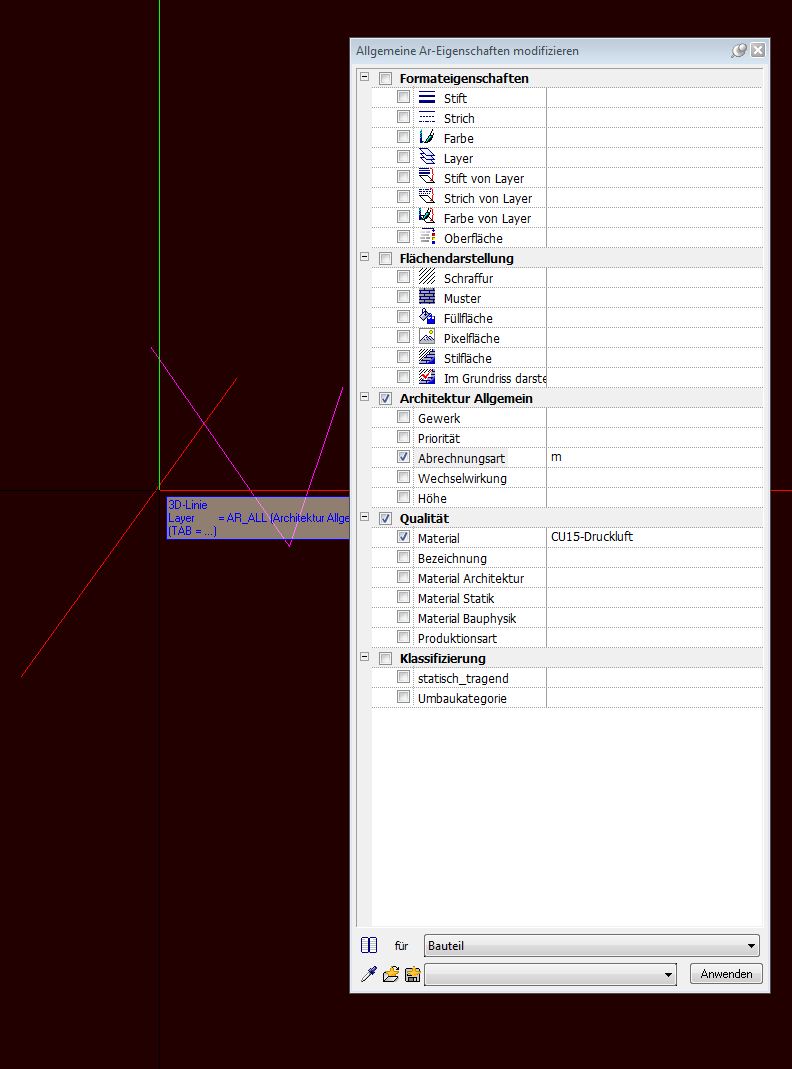
Task: Click the Füllfläche fill icon
Action: point(427,317)
